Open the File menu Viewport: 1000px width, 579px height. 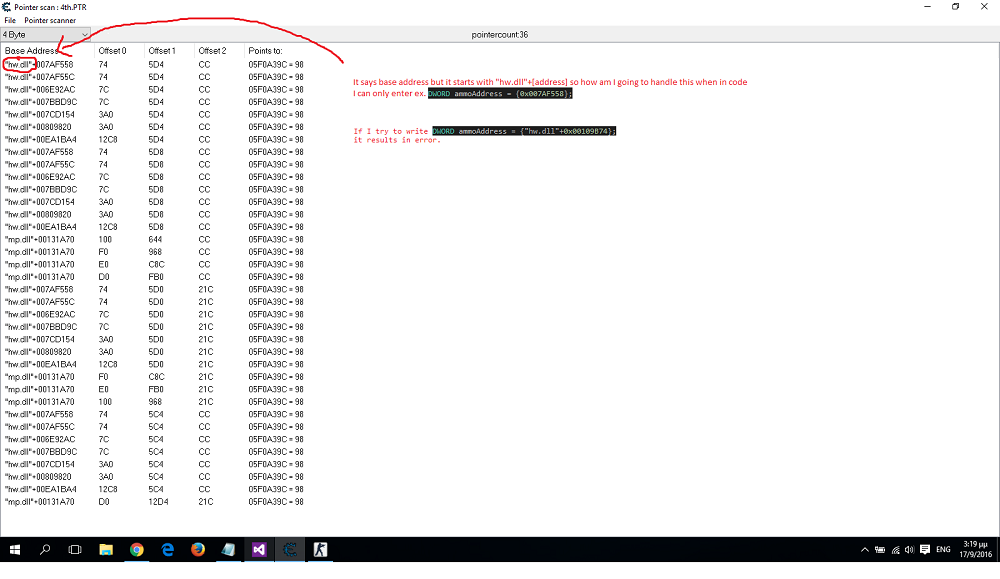point(10,20)
